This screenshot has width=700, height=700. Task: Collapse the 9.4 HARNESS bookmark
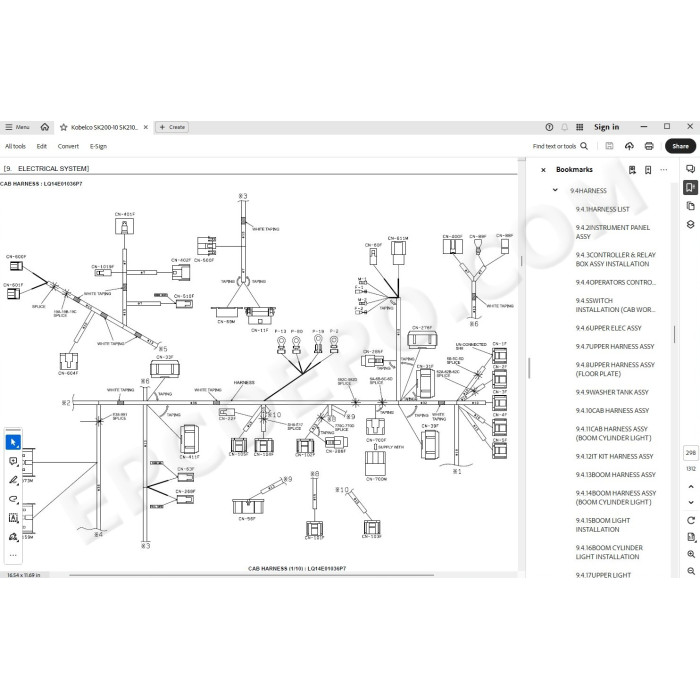pos(555,190)
